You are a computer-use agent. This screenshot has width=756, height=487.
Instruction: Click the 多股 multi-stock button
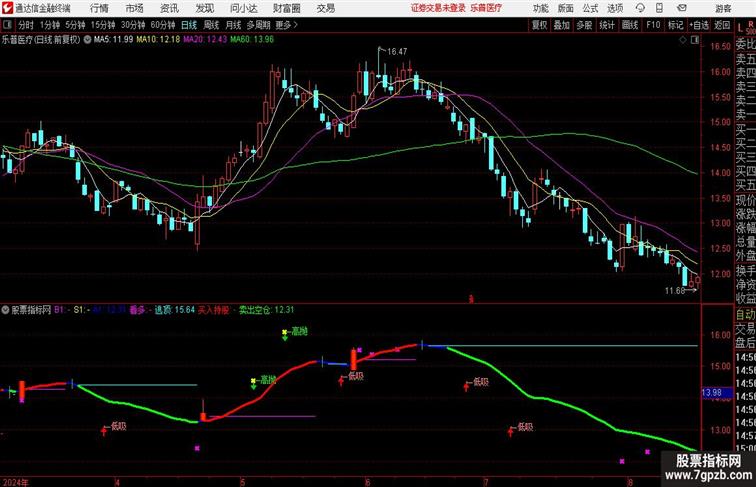pyautogui.click(x=584, y=25)
